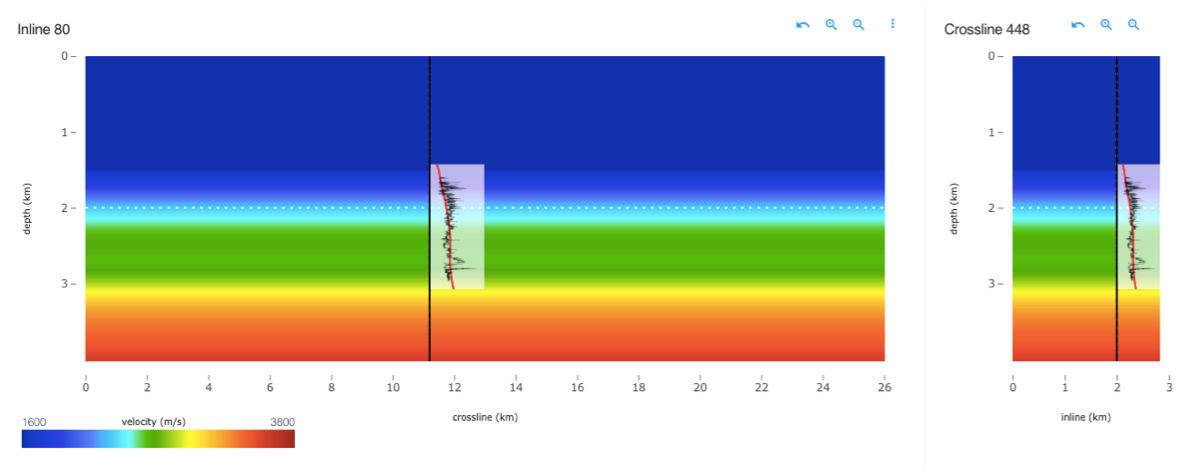Click the 'velocity (m/s)' legend label
The height and width of the screenshot is (470, 1200).
pos(153,422)
